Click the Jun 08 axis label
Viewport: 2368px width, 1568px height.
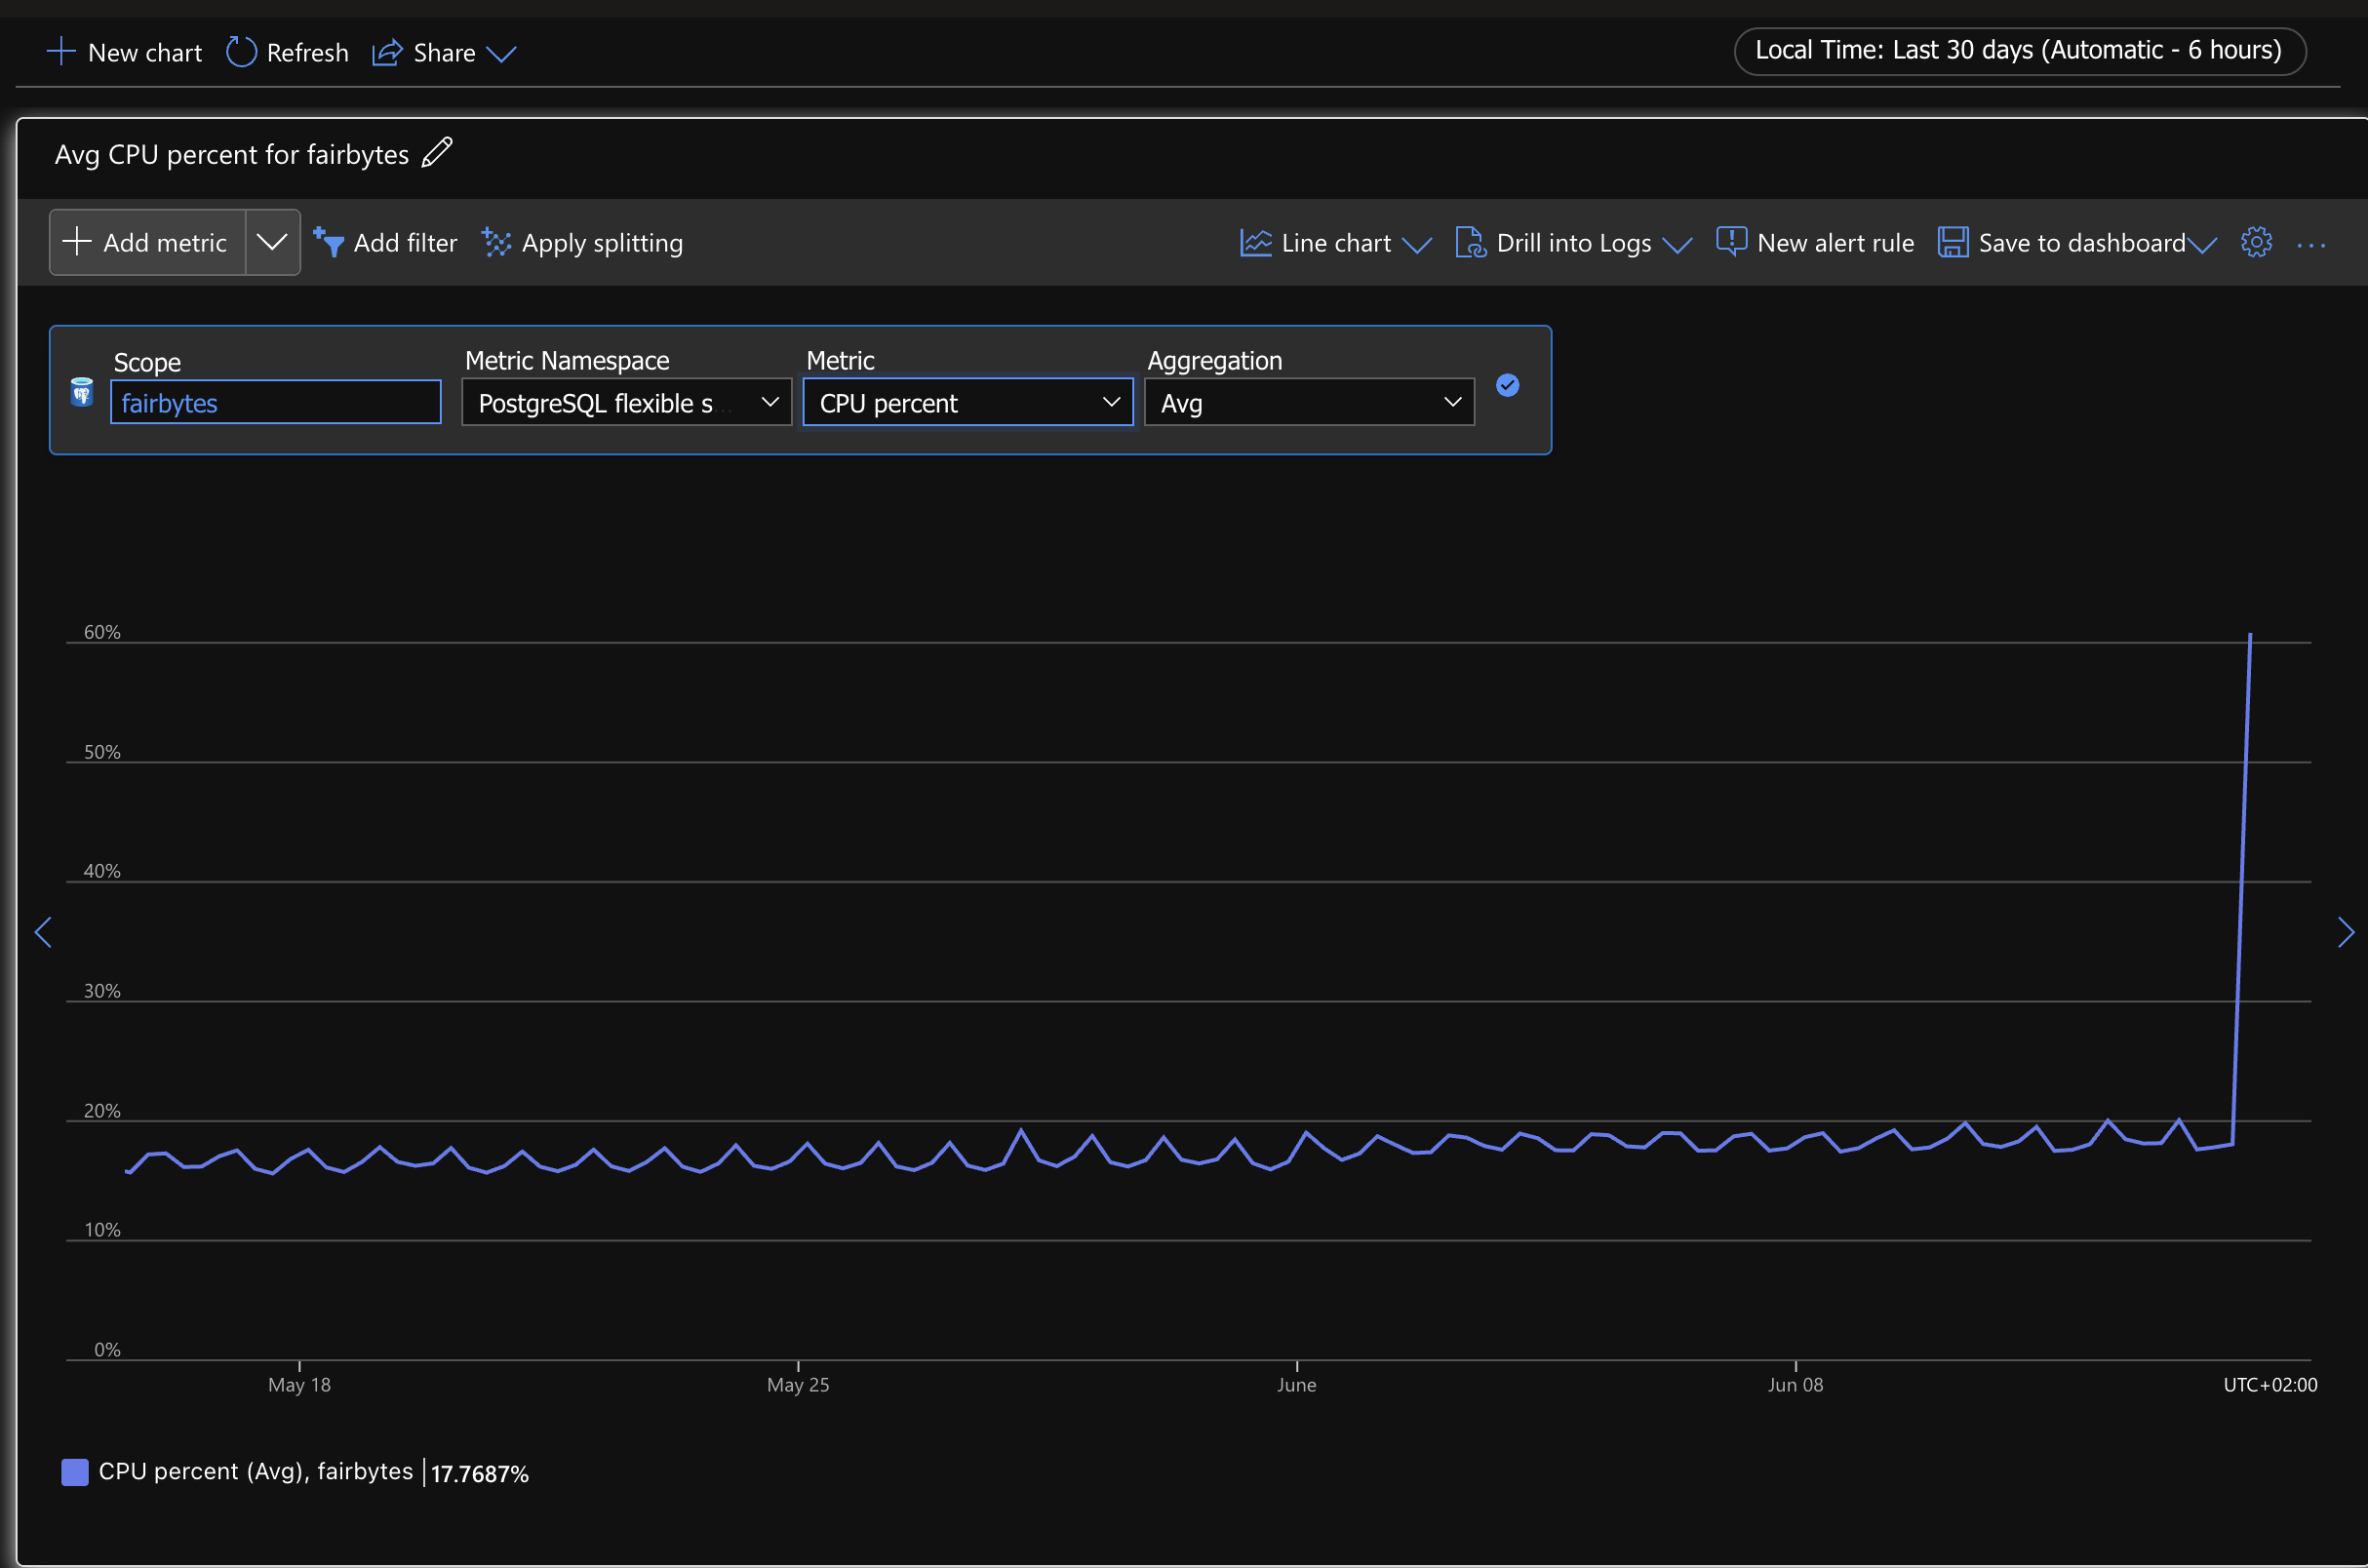[1795, 1384]
